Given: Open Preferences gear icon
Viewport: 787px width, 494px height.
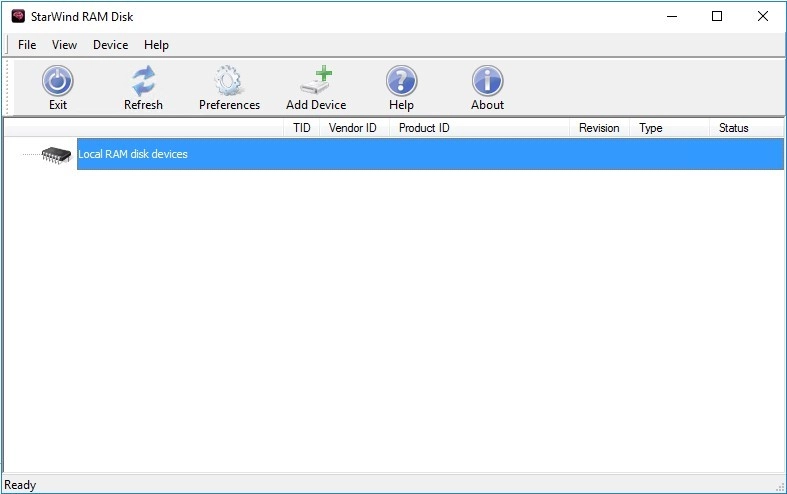Looking at the screenshot, I should pyautogui.click(x=229, y=80).
